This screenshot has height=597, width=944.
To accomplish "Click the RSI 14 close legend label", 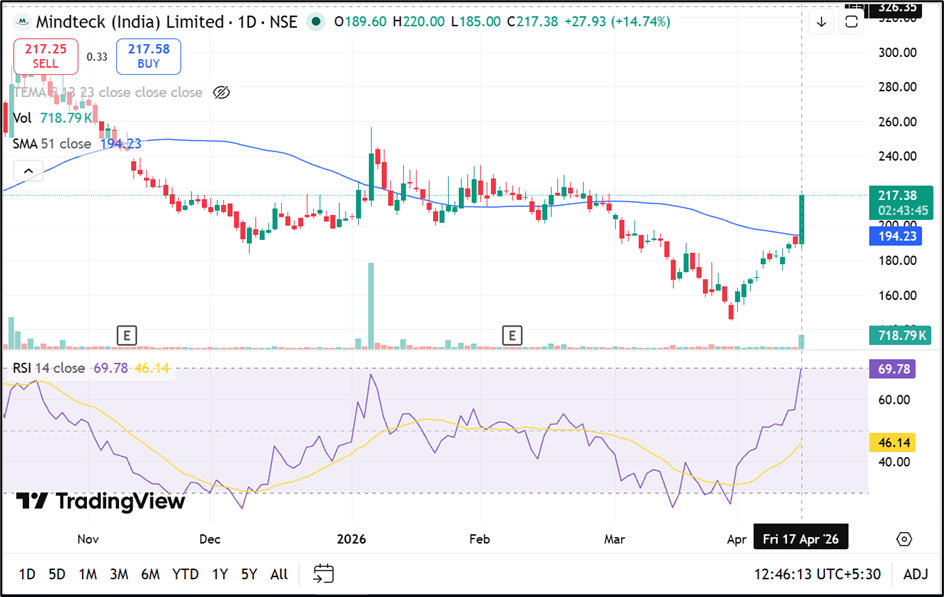I will (49, 368).
